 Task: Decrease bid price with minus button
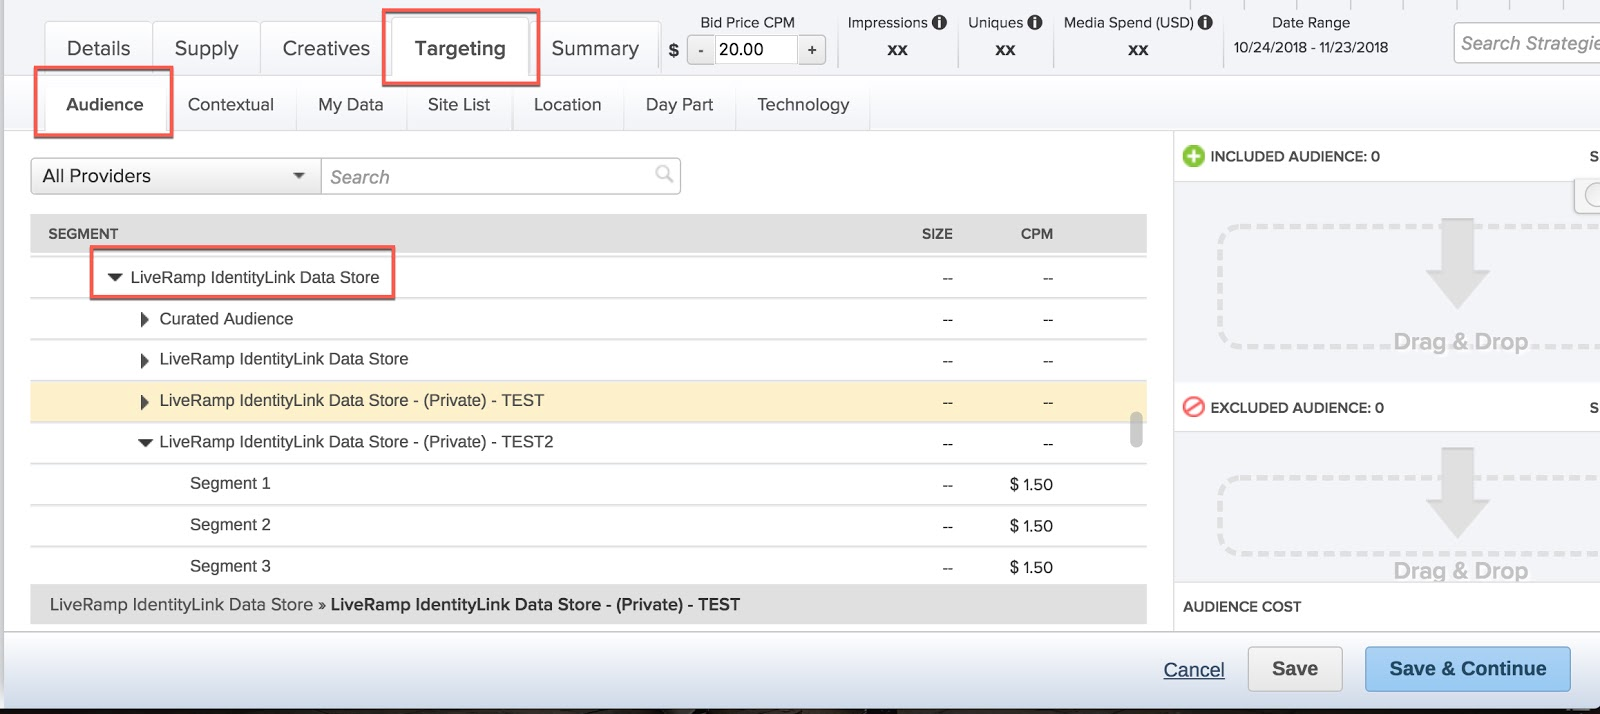(x=701, y=49)
